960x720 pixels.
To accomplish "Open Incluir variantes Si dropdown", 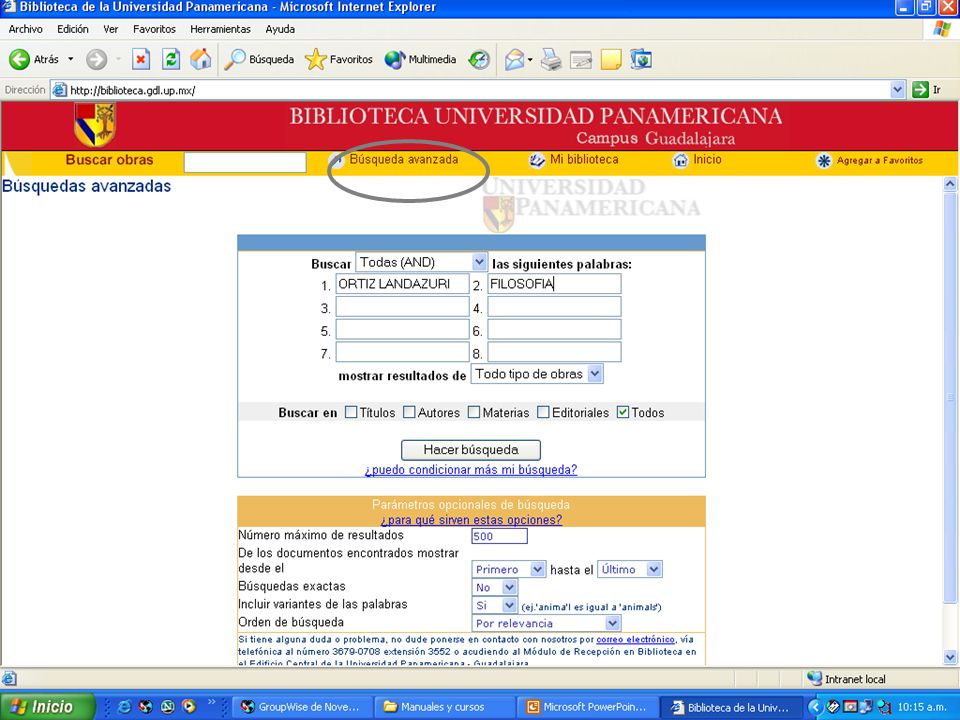I will tap(495, 606).
